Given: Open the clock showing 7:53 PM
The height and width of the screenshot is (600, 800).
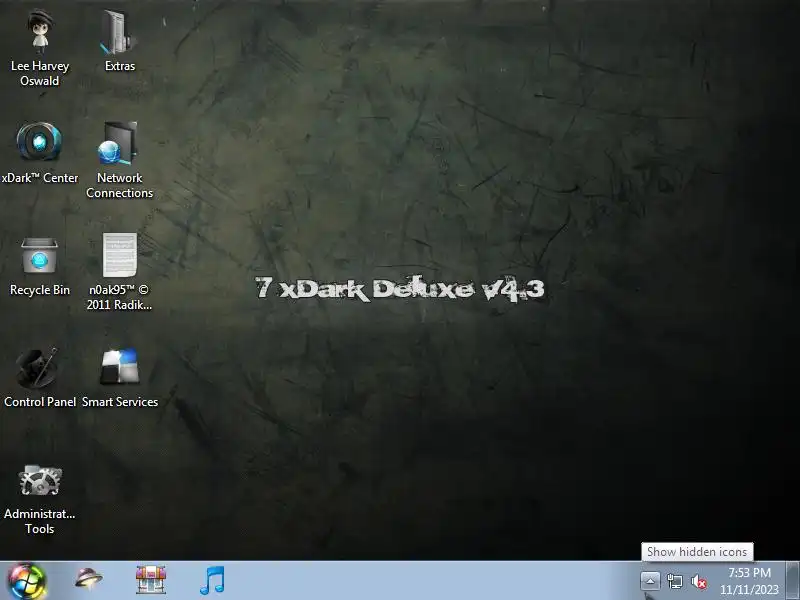Looking at the screenshot, I should click(749, 581).
